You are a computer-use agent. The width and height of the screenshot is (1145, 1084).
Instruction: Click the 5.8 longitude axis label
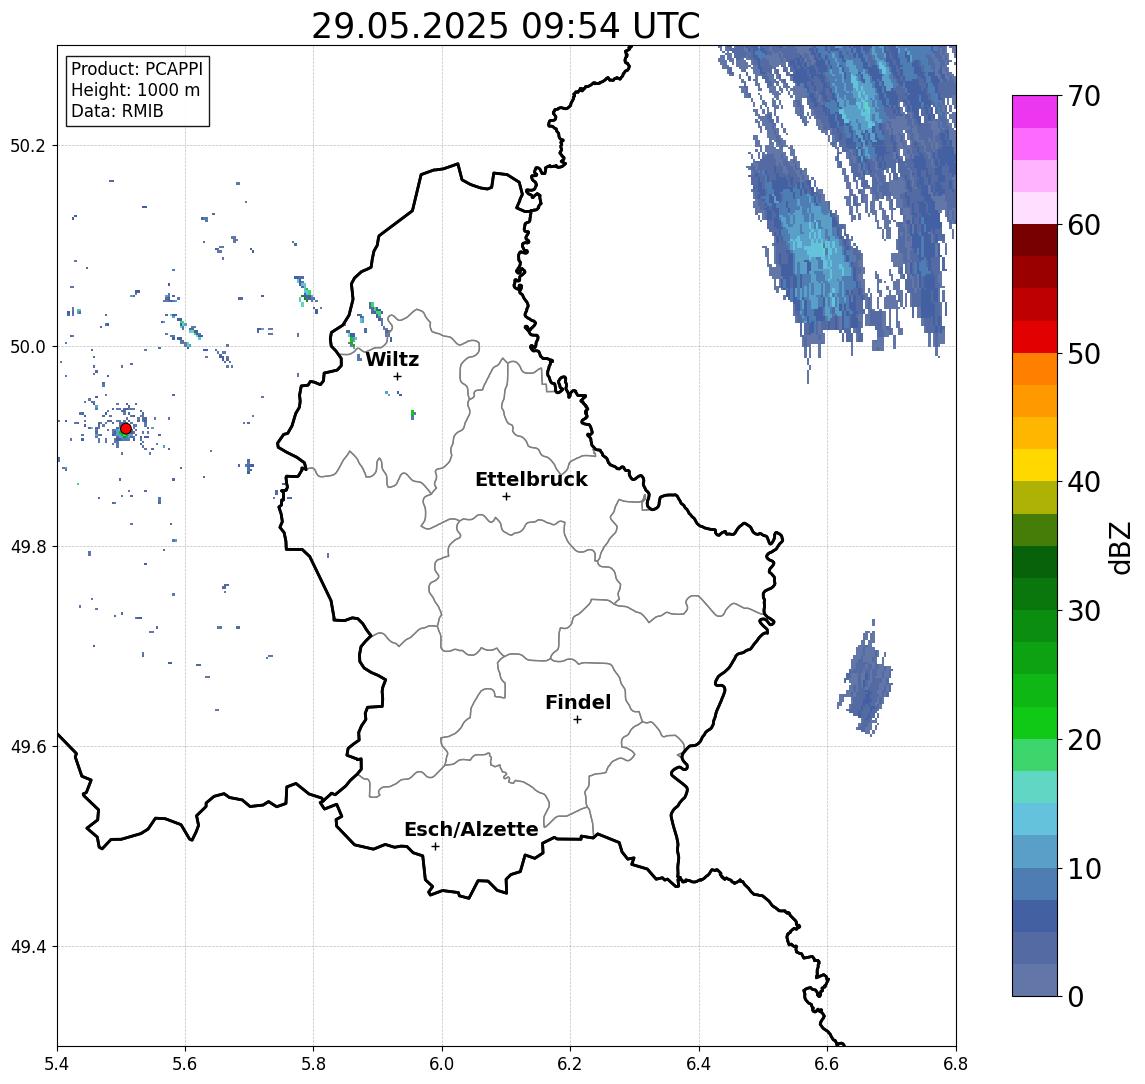coord(313,1064)
